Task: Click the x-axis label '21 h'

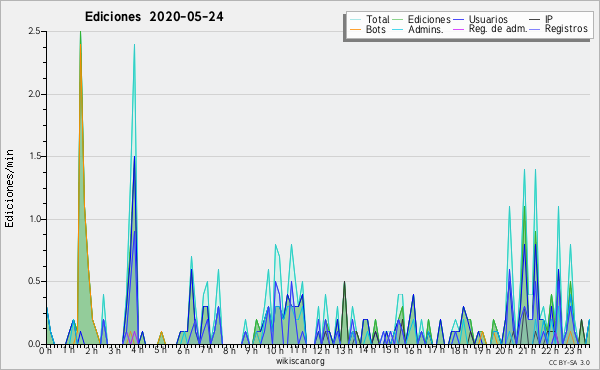Action: coord(527,351)
